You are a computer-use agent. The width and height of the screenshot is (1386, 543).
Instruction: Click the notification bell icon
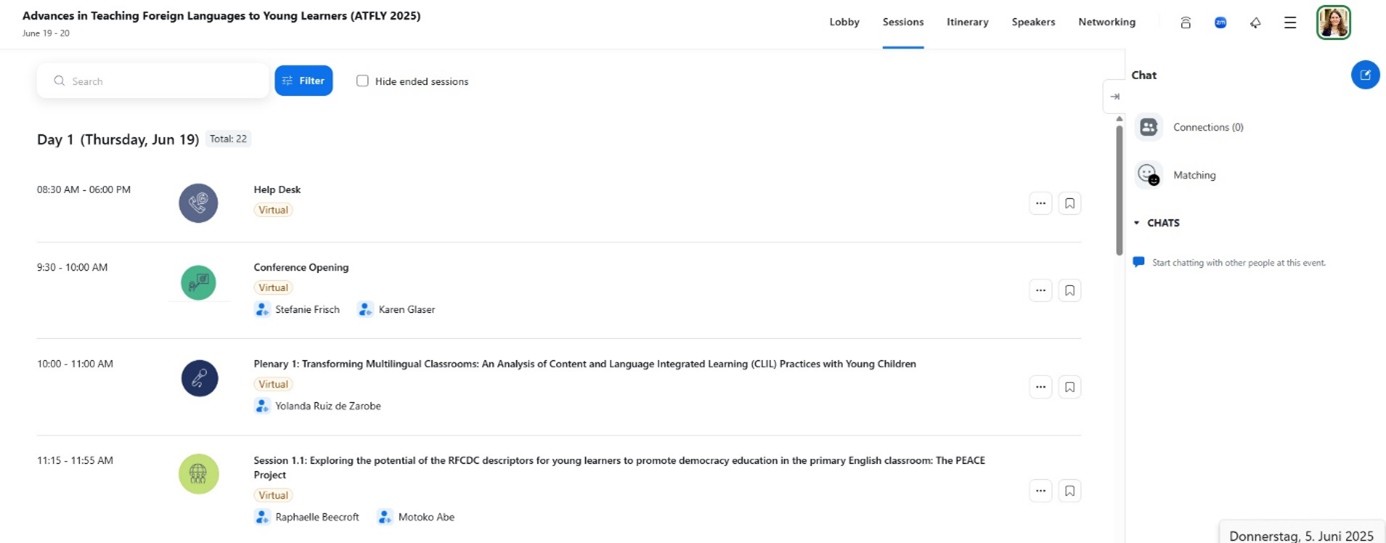tap(1255, 22)
